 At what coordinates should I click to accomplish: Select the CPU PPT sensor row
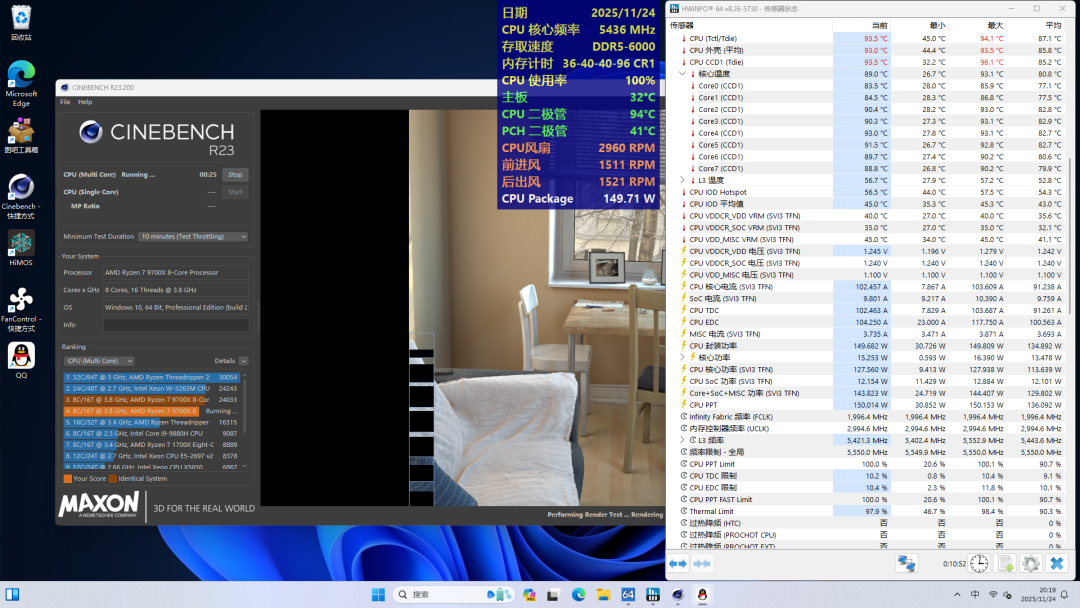click(866, 405)
